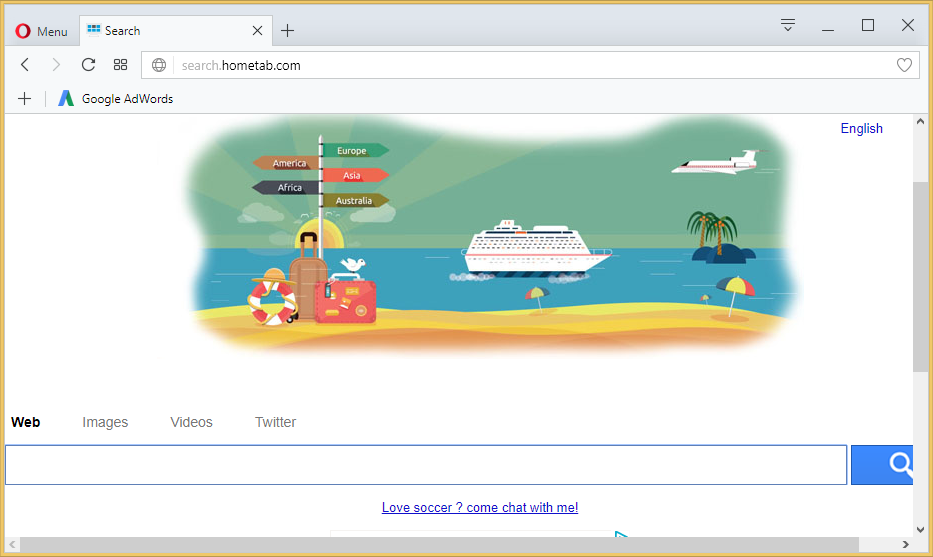Close the Search tab
Image resolution: width=933 pixels, height=557 pixels.
(257, 30)
